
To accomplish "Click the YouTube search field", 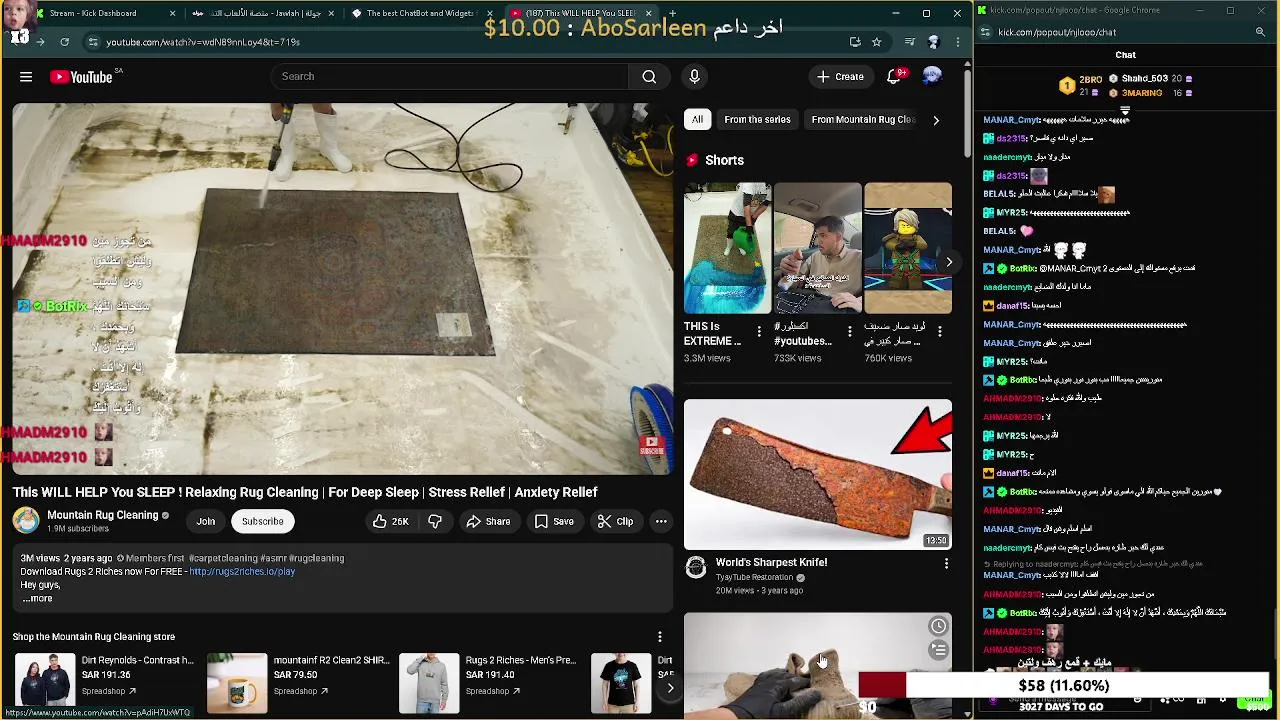I will coord(450,76).
